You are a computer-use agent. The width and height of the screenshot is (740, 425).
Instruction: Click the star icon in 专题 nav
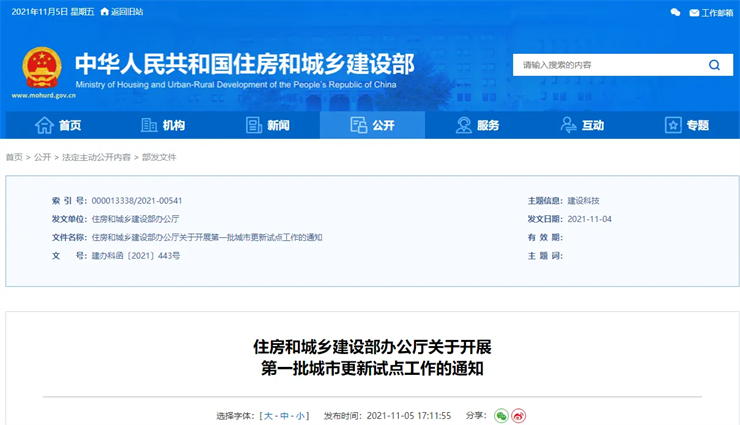tap(673, 125)
